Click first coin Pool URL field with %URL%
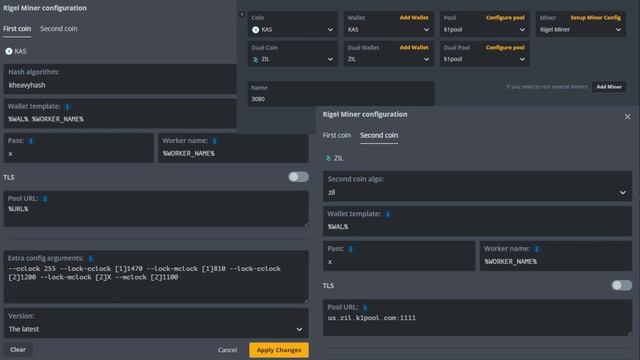 [156, 208]
